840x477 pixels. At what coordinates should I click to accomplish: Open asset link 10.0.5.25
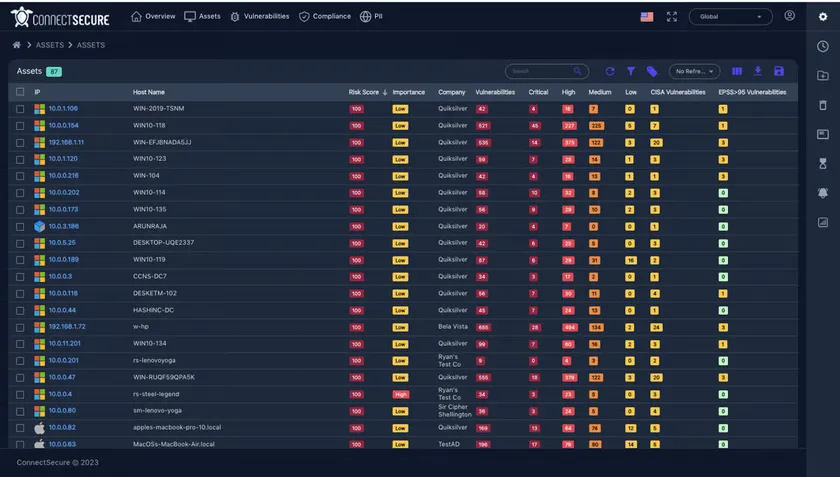[x=62, y=242]
